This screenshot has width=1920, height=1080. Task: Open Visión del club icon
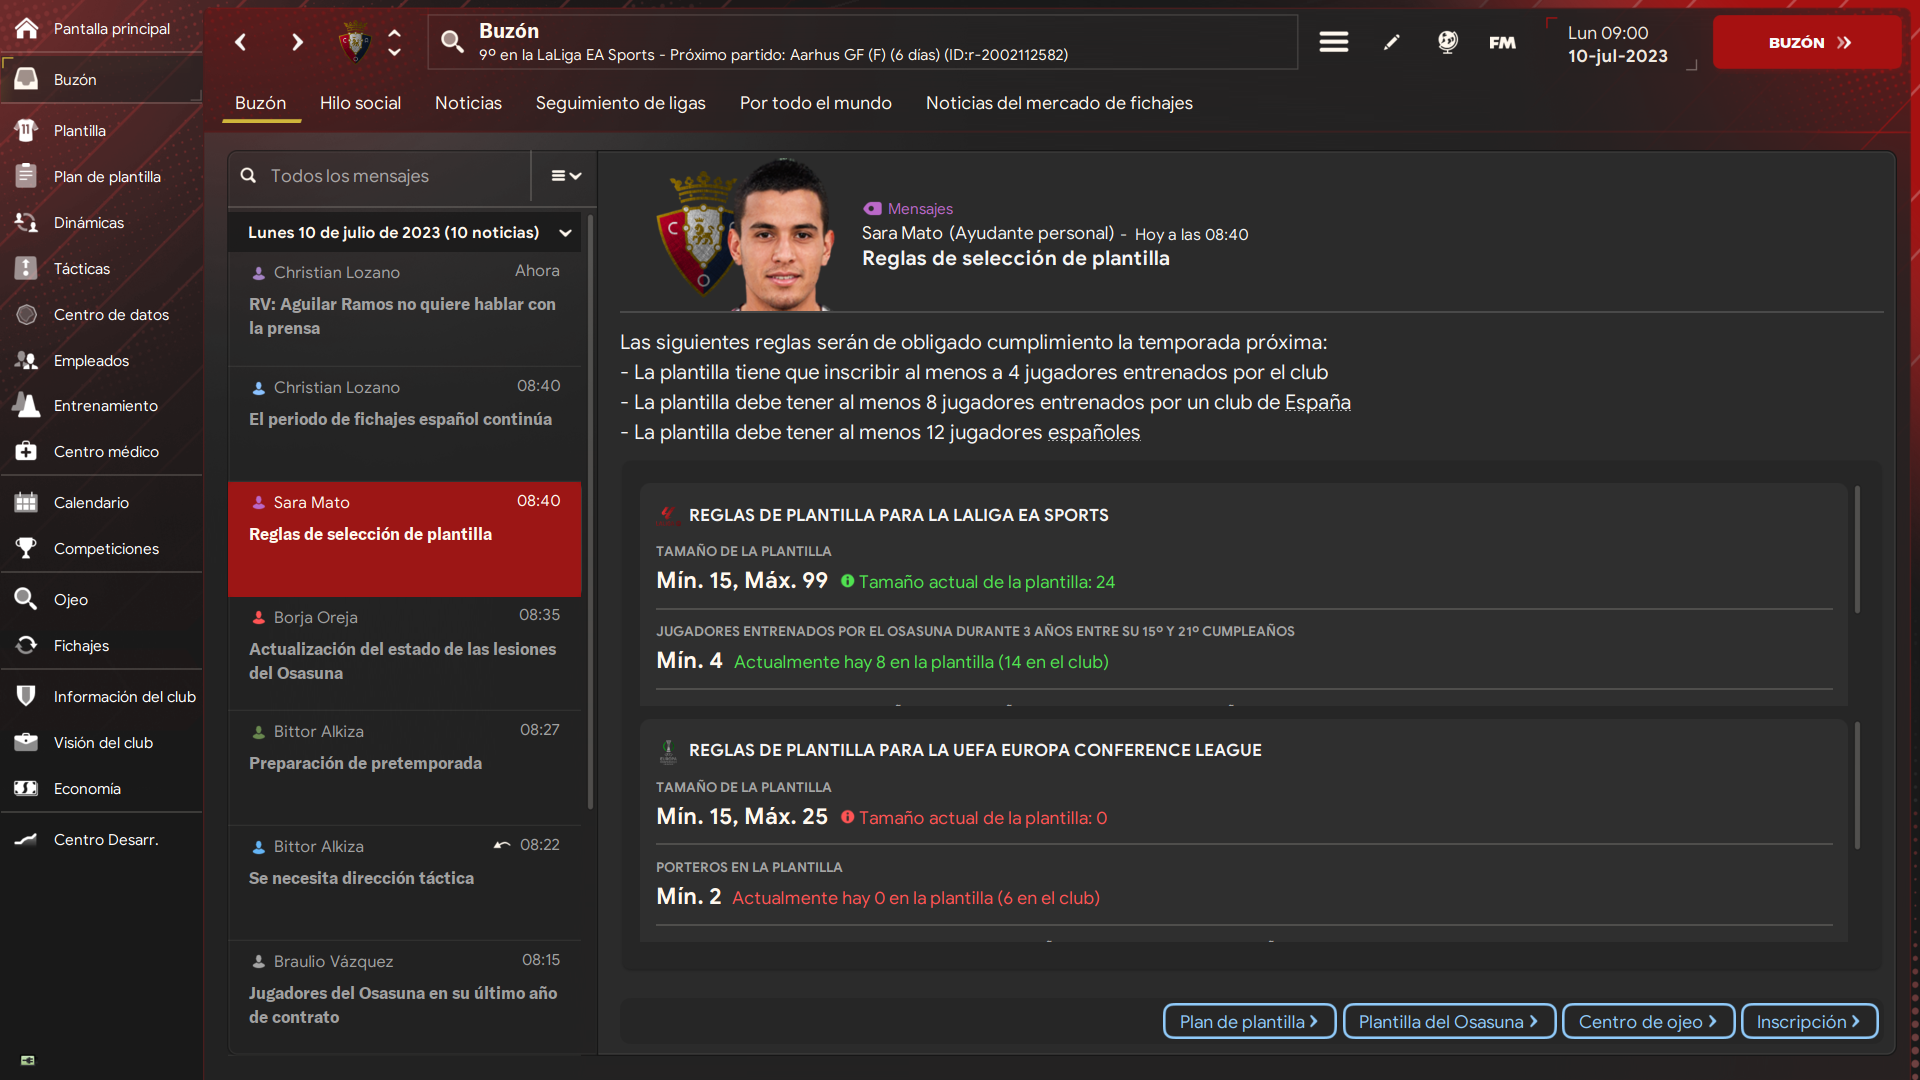click(27, 742)
